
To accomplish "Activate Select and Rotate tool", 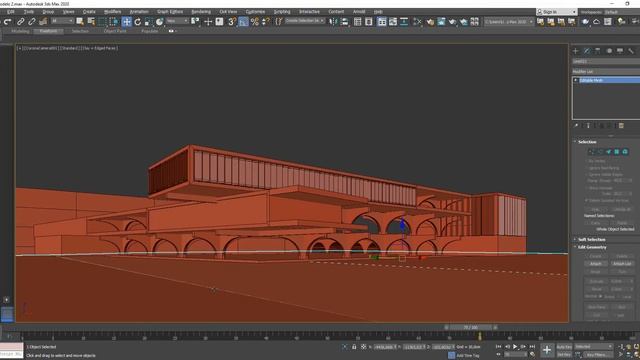I will coord(138,22).
